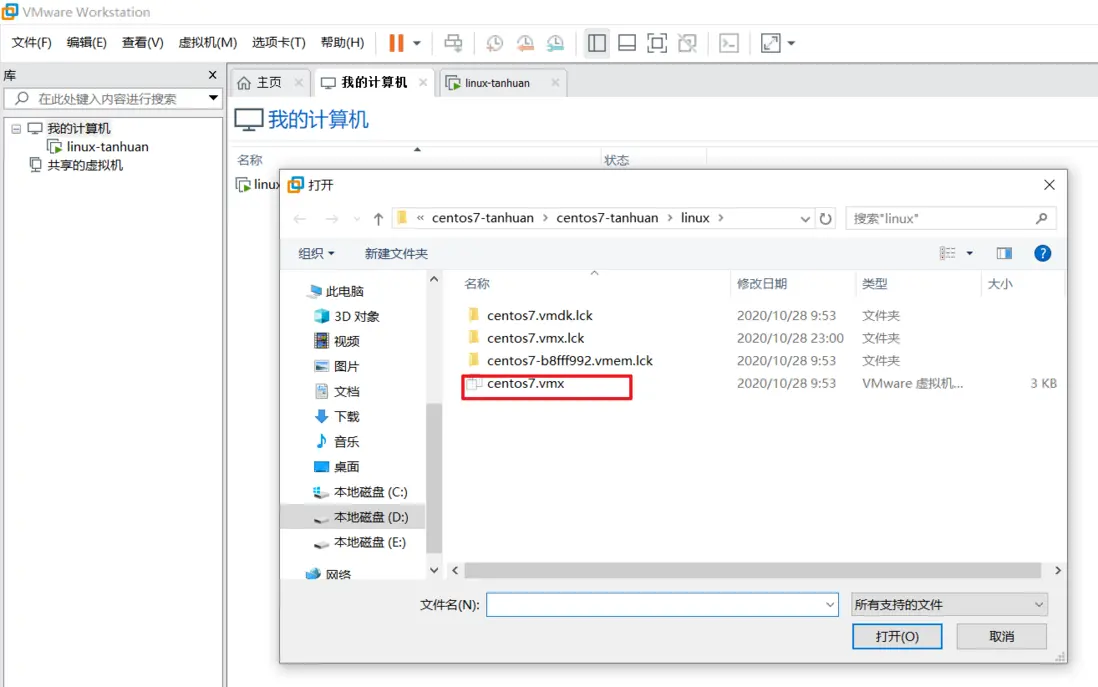Open the console view toolbar icon
This screenshot has height=687, width=1098.
click(729, 43)
